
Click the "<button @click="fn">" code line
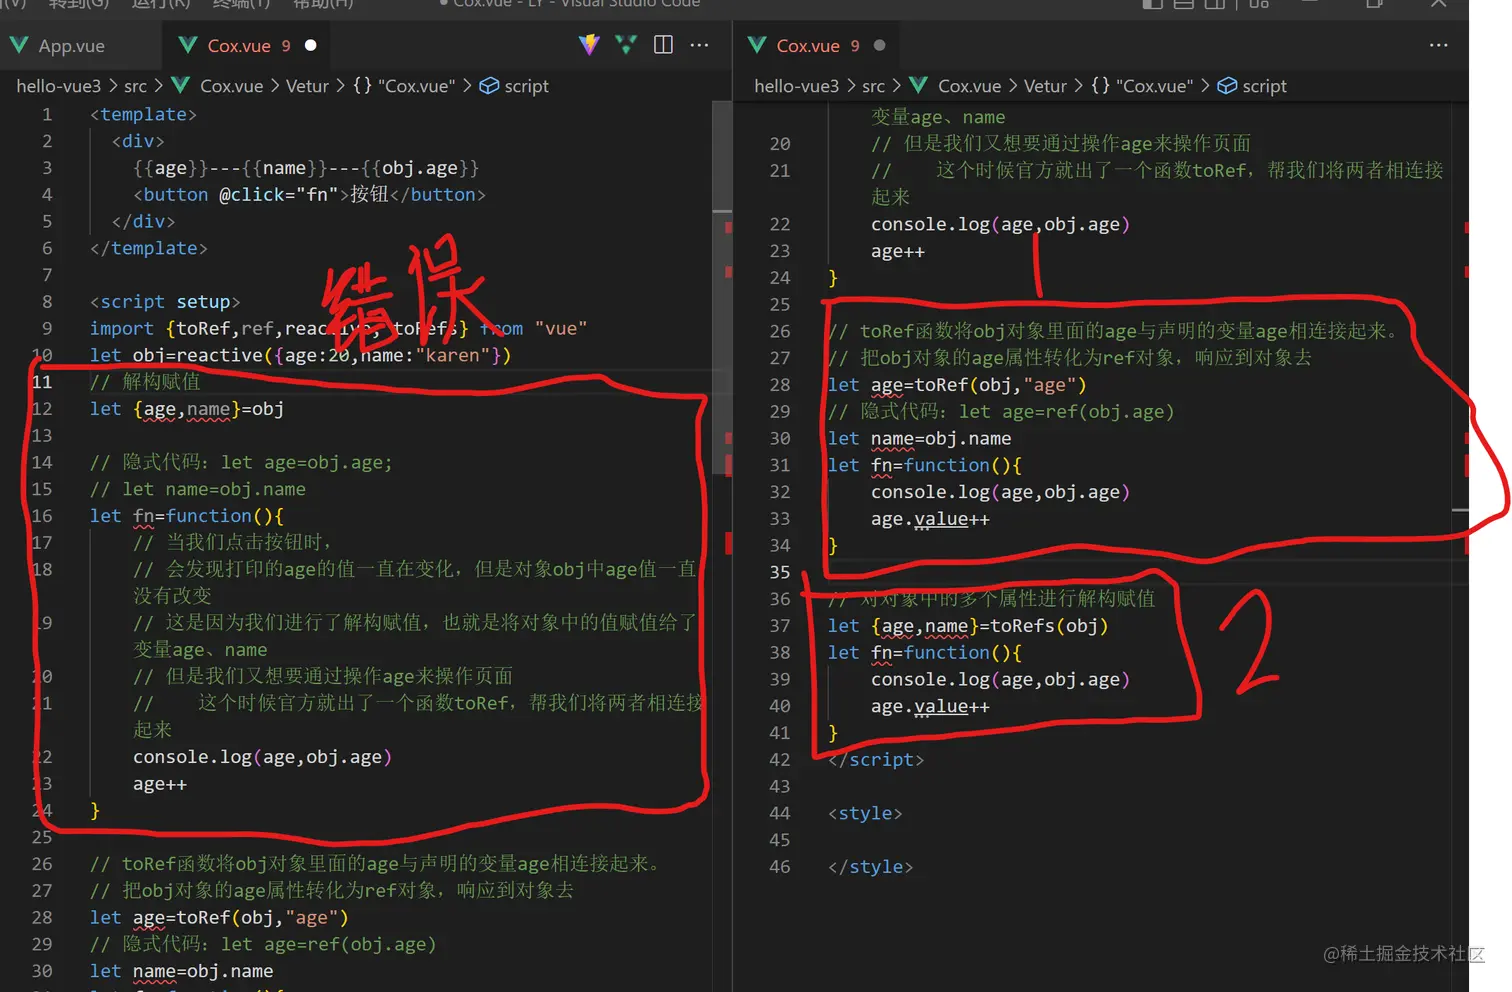(309, 195)
